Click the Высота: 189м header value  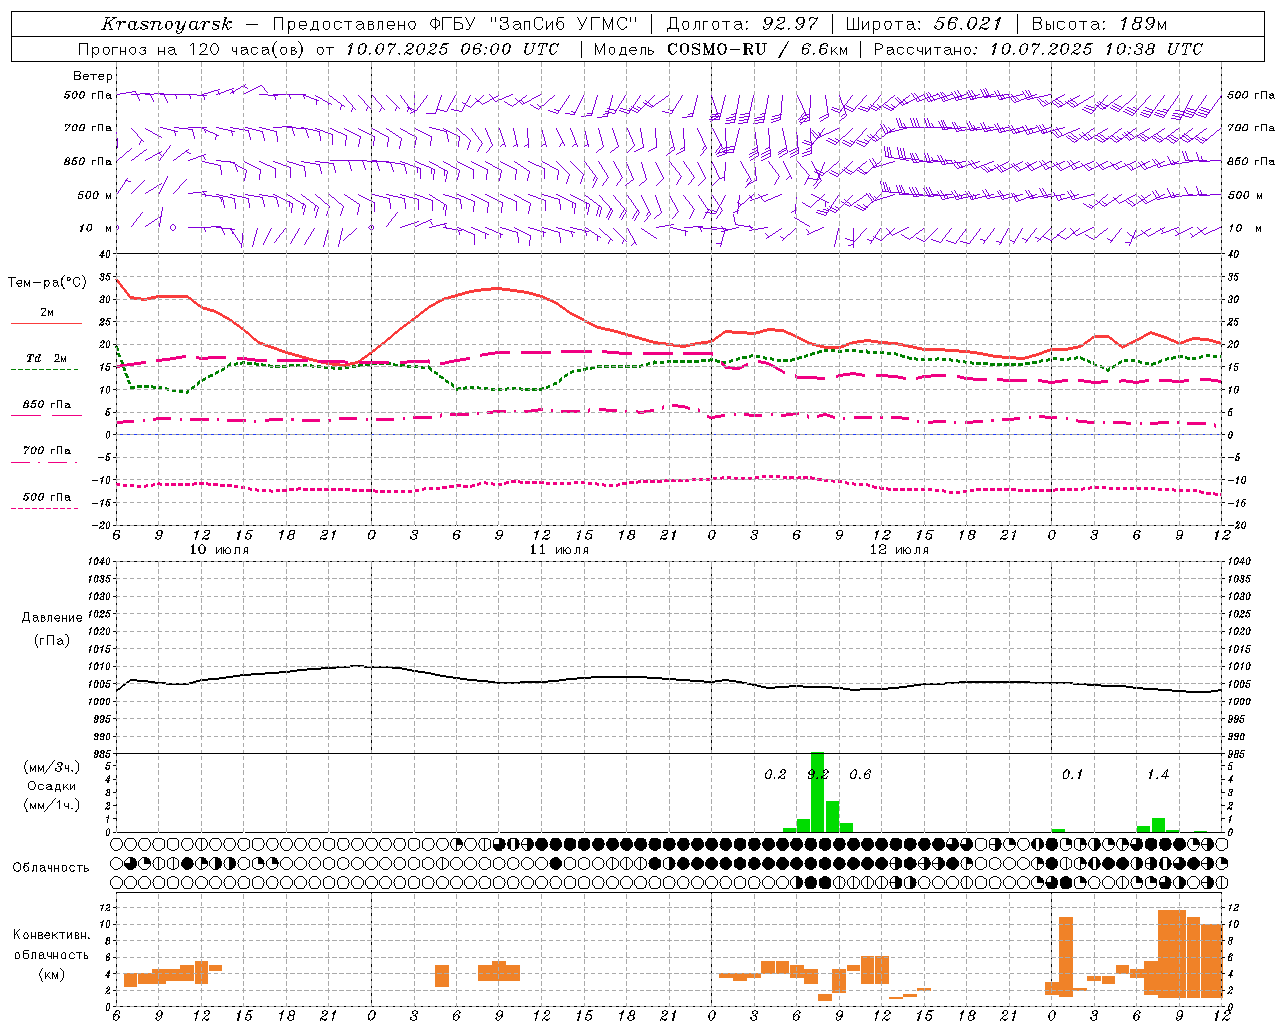pyautogui.click(x=1099, y=24)
